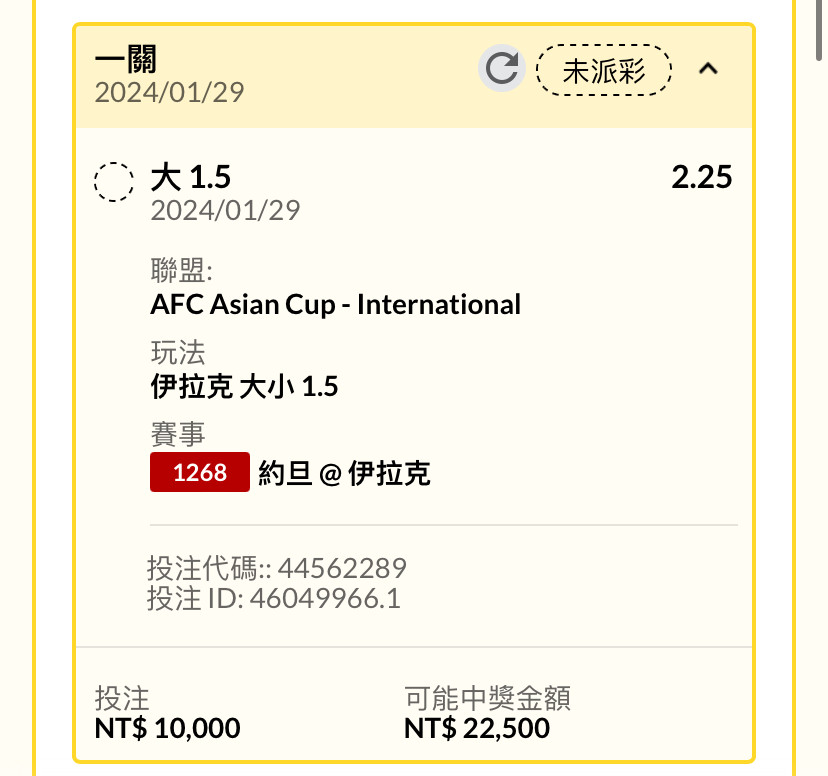The height and width of the screenshot is (776, 828).
Task: Click the 一關 bet type heading
Action: [x=126, y=59]
